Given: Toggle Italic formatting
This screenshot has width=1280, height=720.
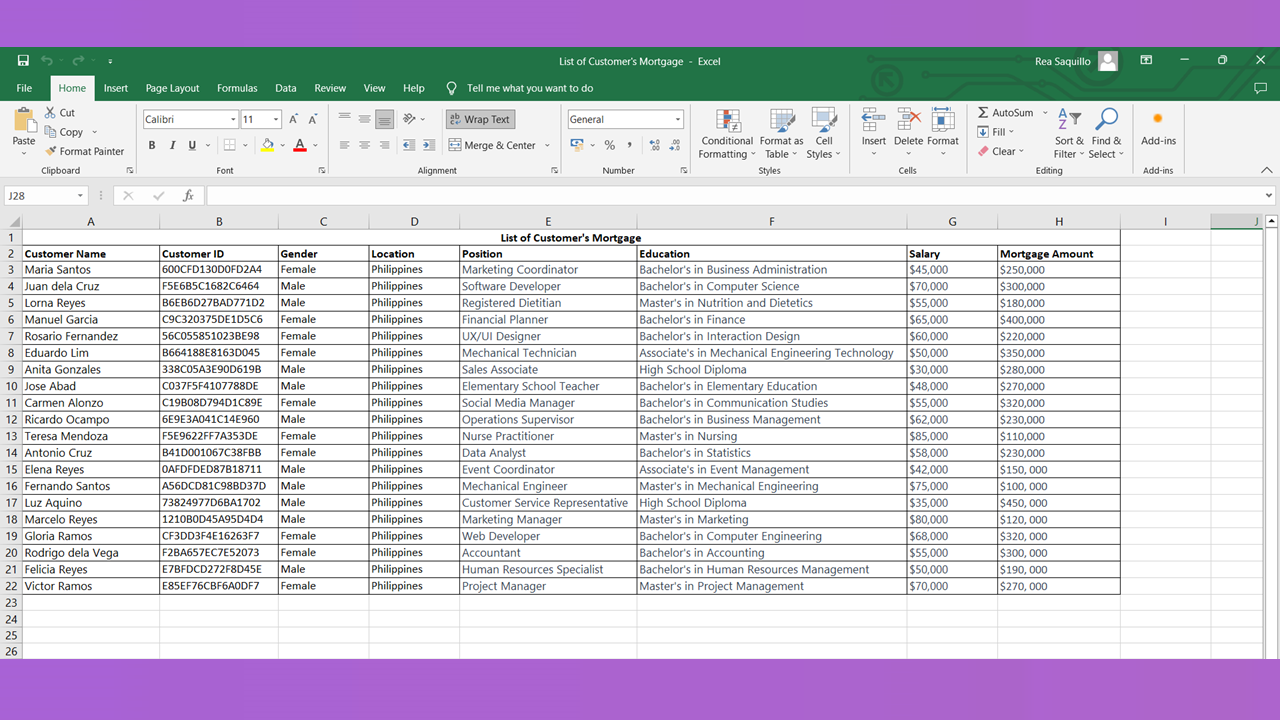Looking at the screenshot, I should [x=172, y=145].
